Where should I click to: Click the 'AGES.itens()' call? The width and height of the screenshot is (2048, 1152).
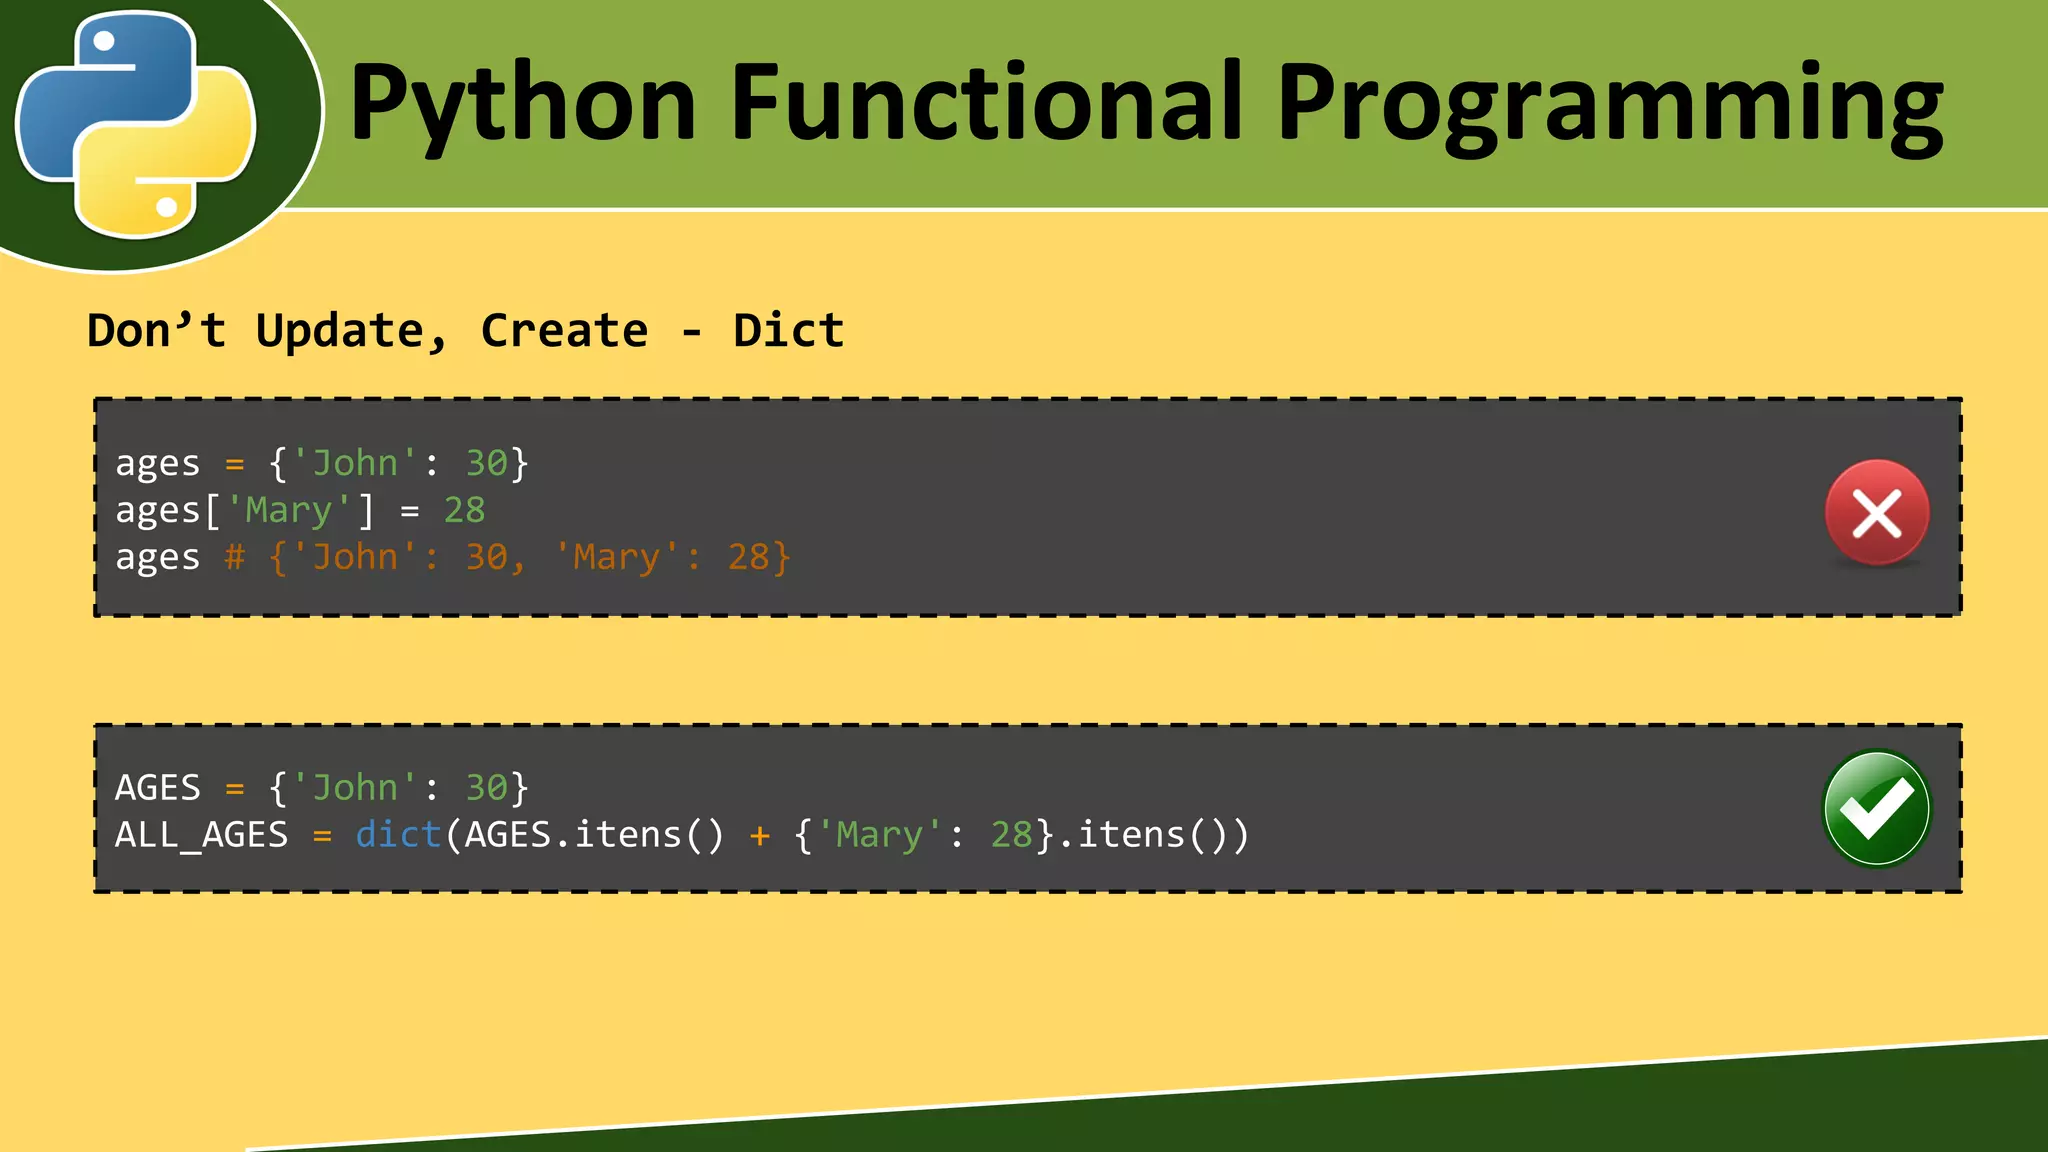pyautogui.click(x=594, y=834)
